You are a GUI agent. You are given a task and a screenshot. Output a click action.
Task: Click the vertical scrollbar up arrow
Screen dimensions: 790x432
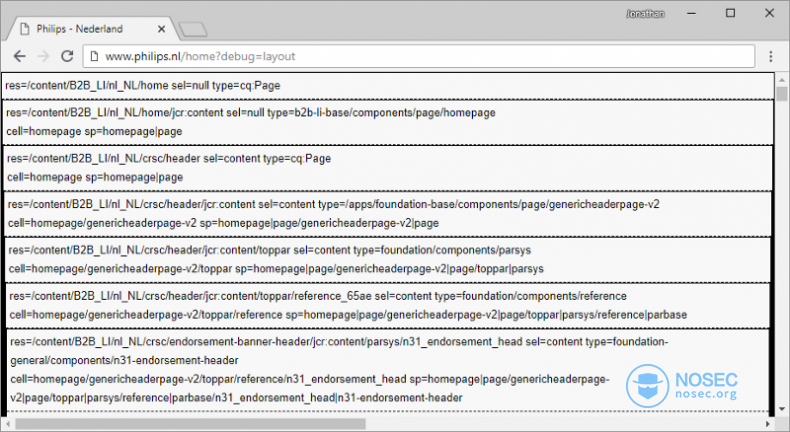point(781,80)
